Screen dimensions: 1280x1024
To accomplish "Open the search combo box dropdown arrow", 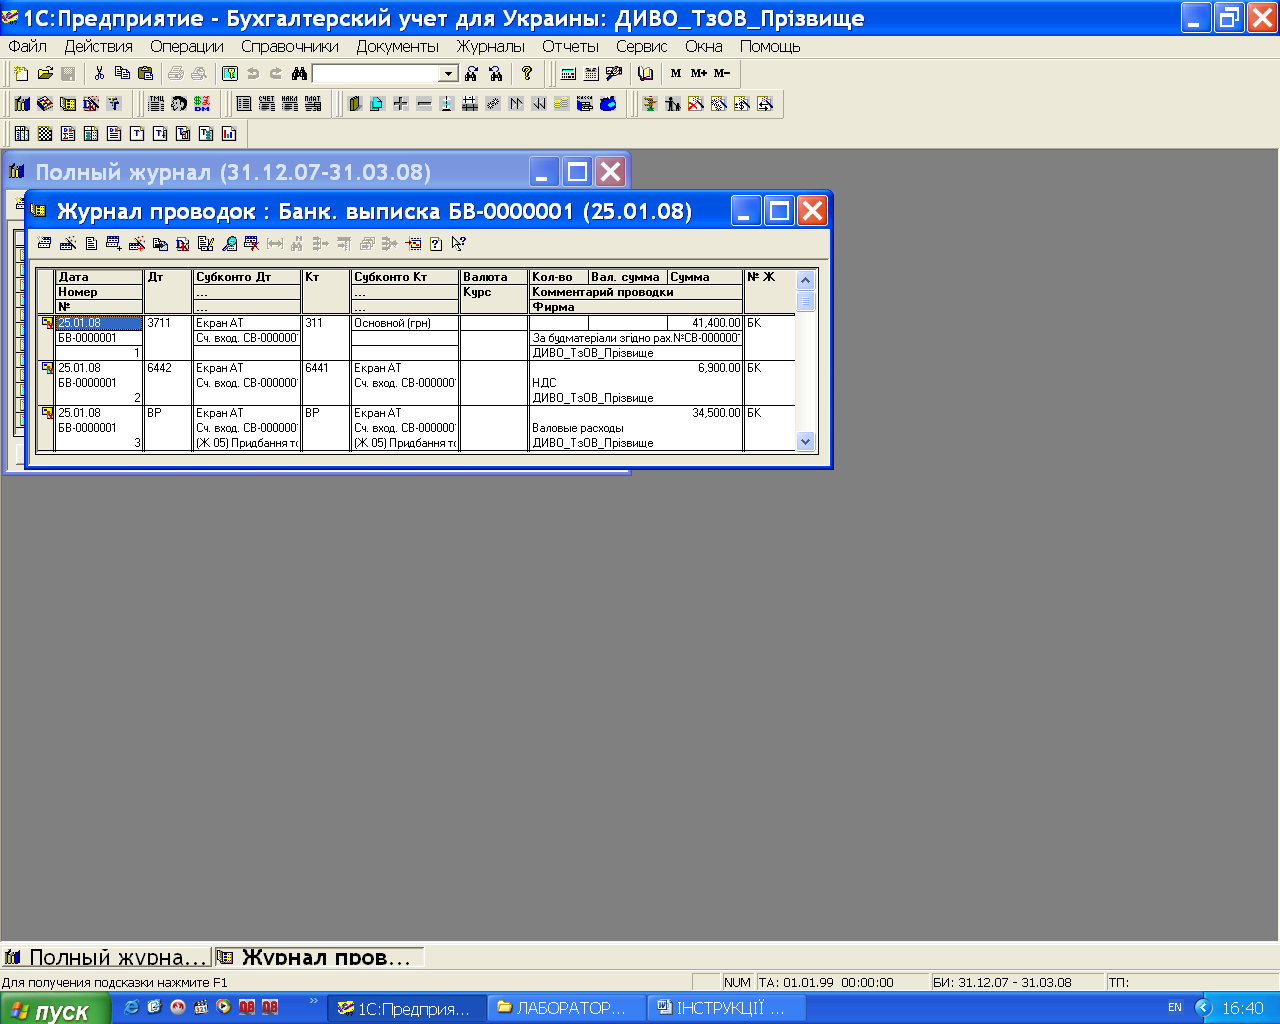I will point(448,74).
